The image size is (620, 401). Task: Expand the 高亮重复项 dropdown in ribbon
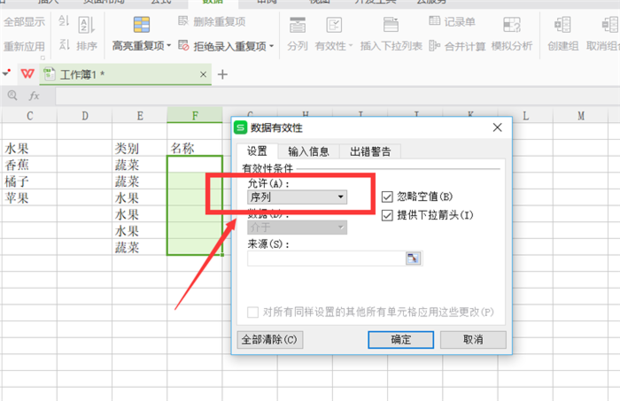170,46
